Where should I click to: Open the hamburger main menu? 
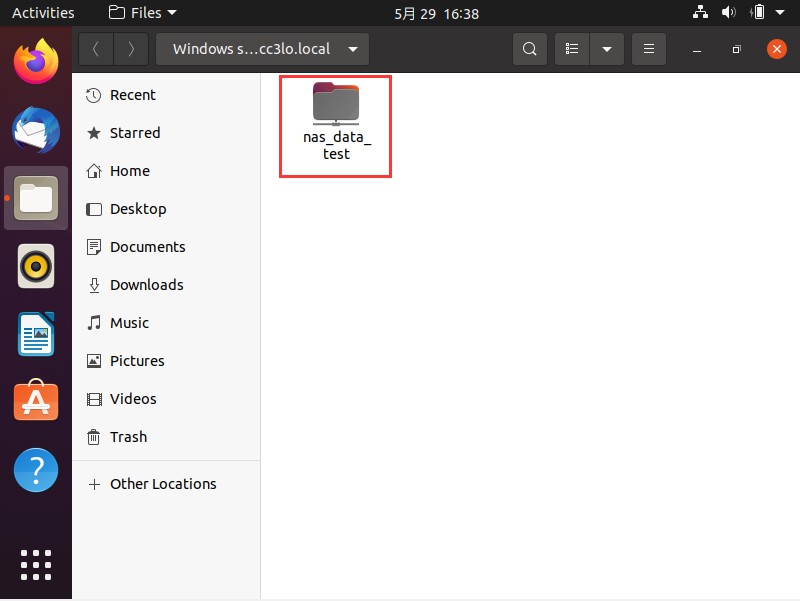click(649, 49)
